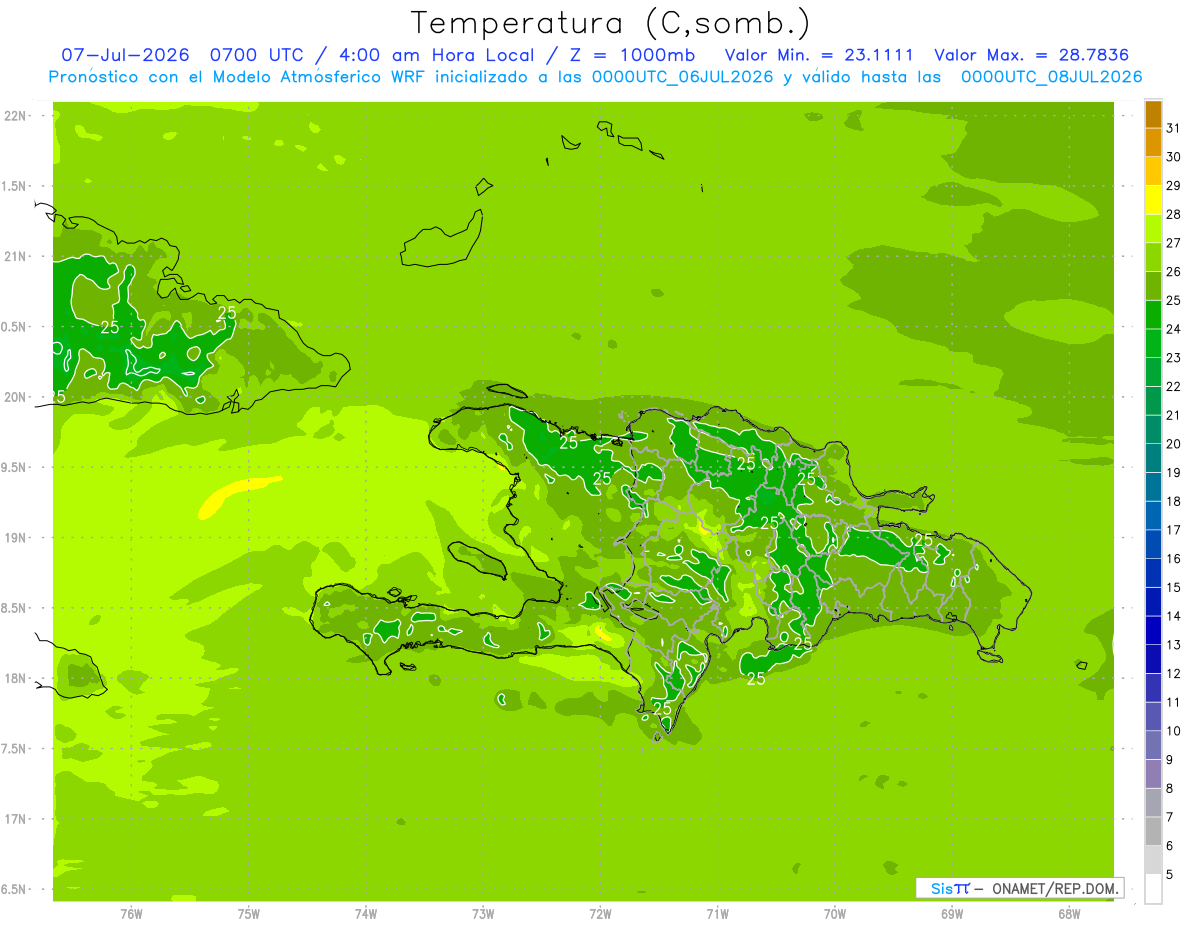This screenshot has height=927, width=1200.
Task: Click the "69W" longitude label
Action: coord(952,914)
